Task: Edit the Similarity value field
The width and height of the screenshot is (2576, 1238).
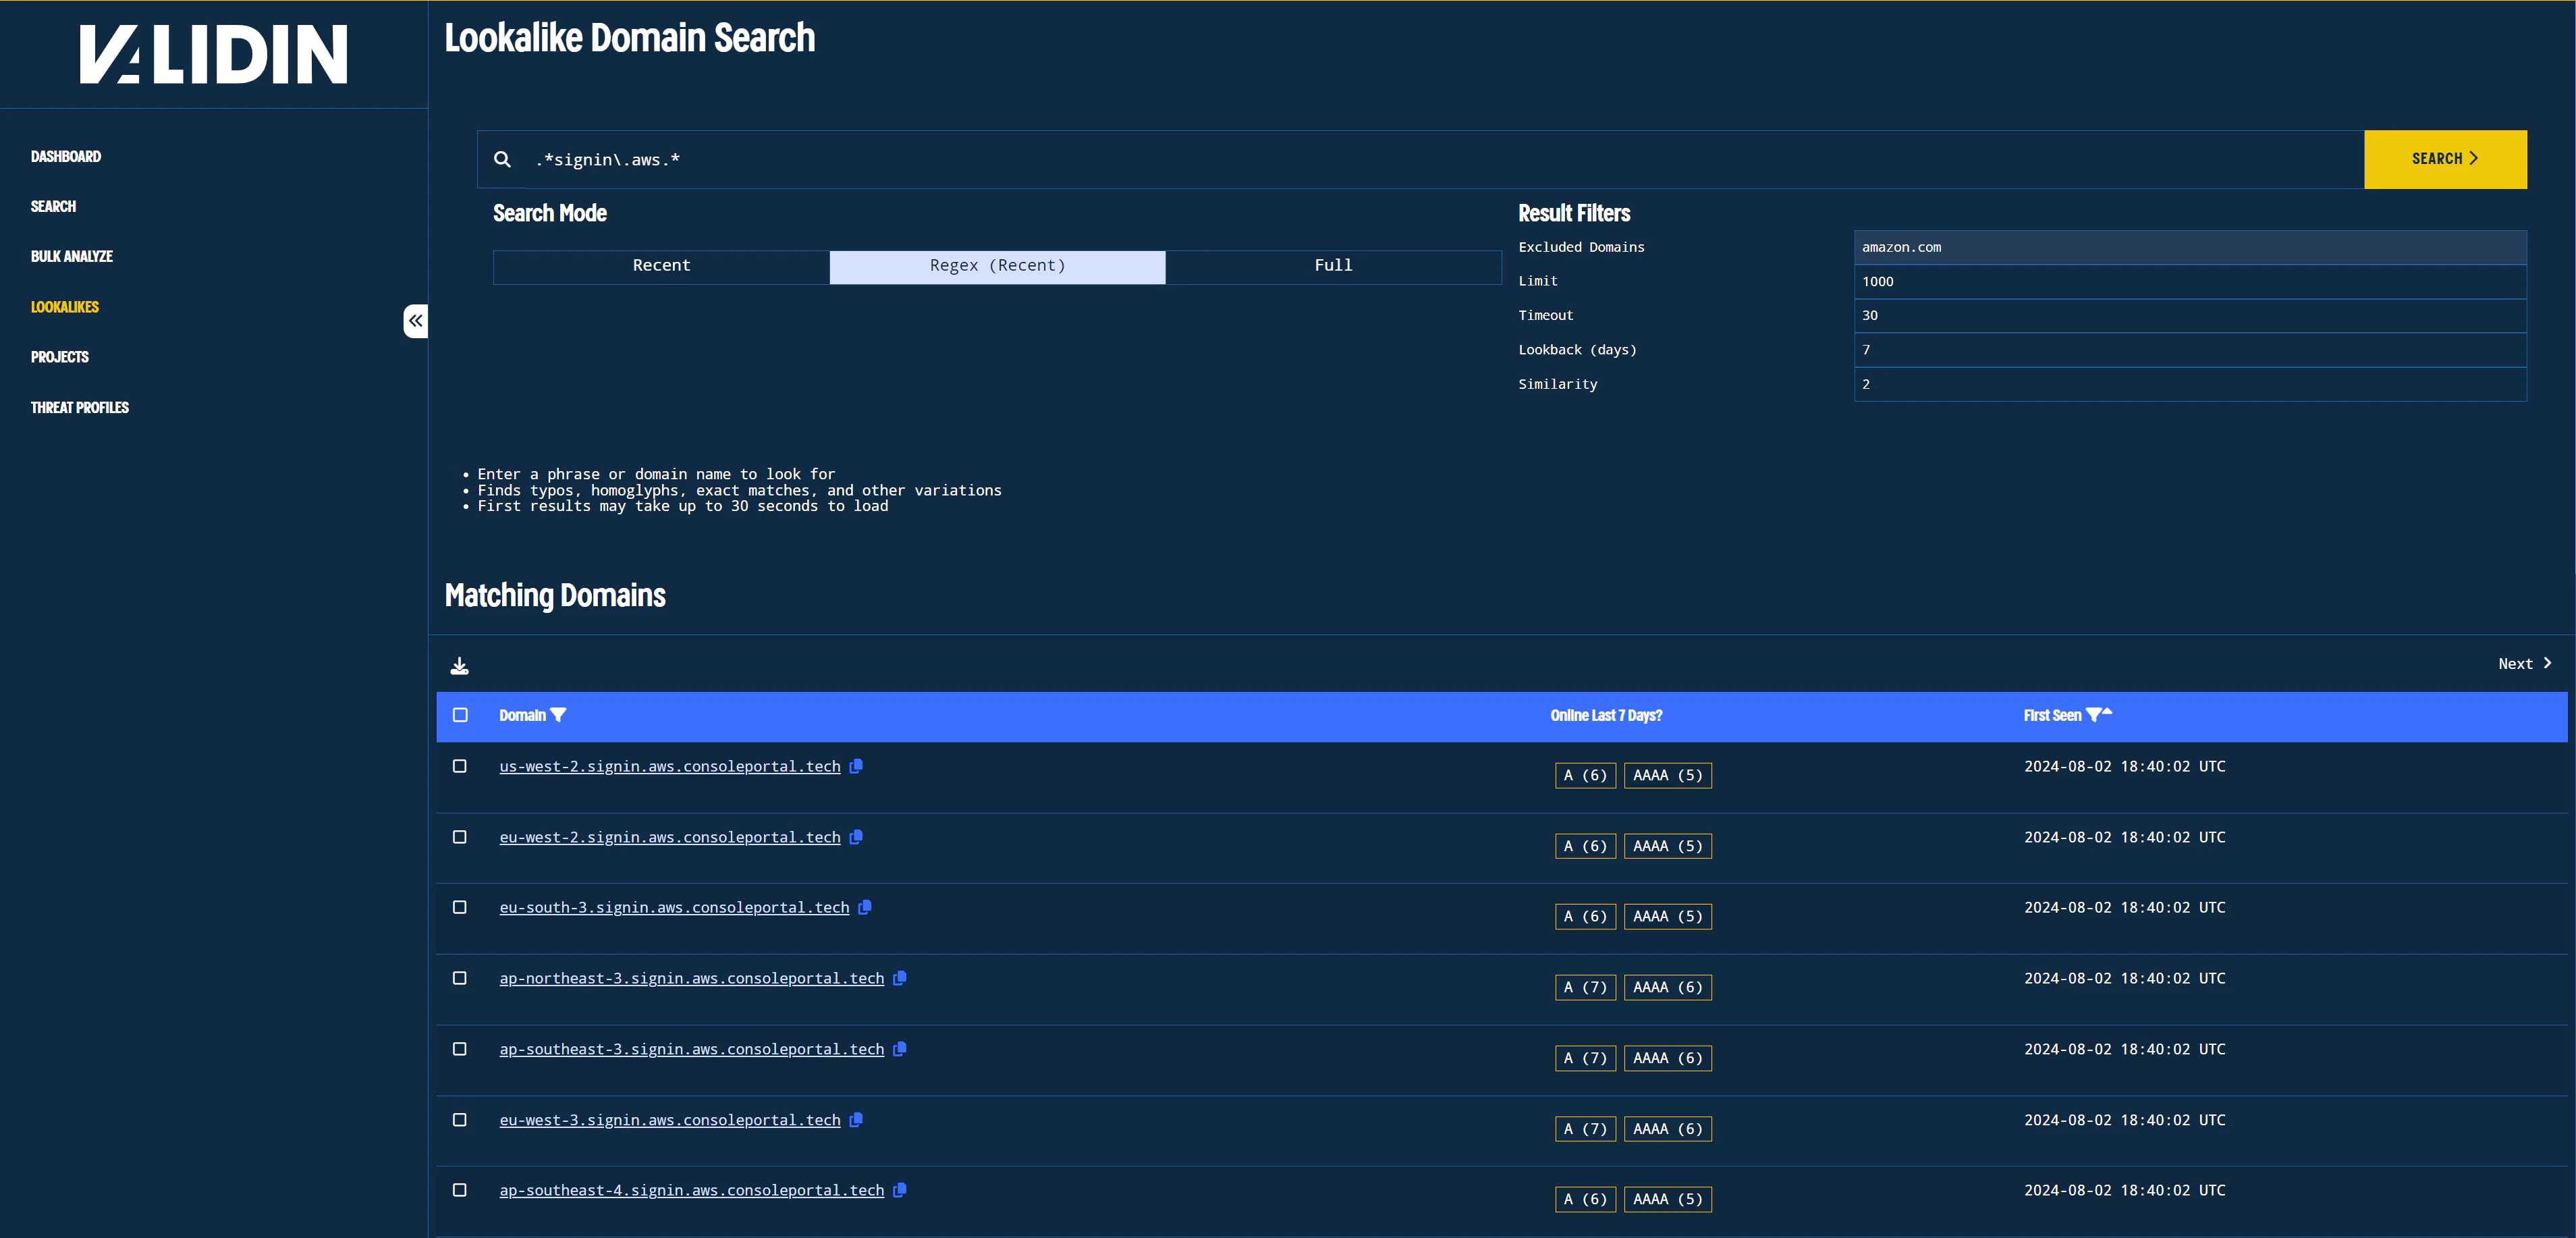Action: [2190, 385]
